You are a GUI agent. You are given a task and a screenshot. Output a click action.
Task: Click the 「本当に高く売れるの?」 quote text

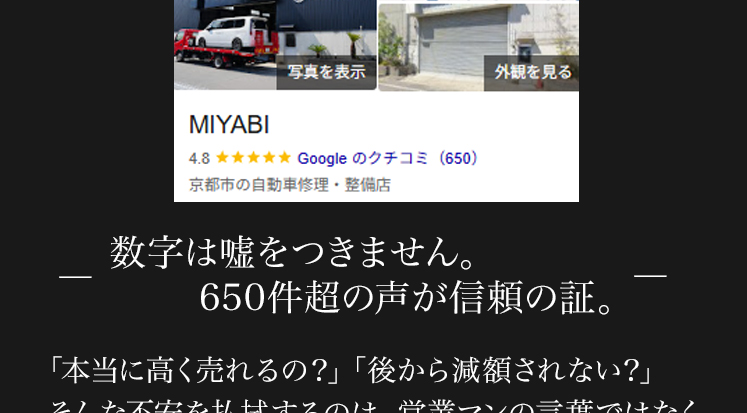tap(196, 371)
